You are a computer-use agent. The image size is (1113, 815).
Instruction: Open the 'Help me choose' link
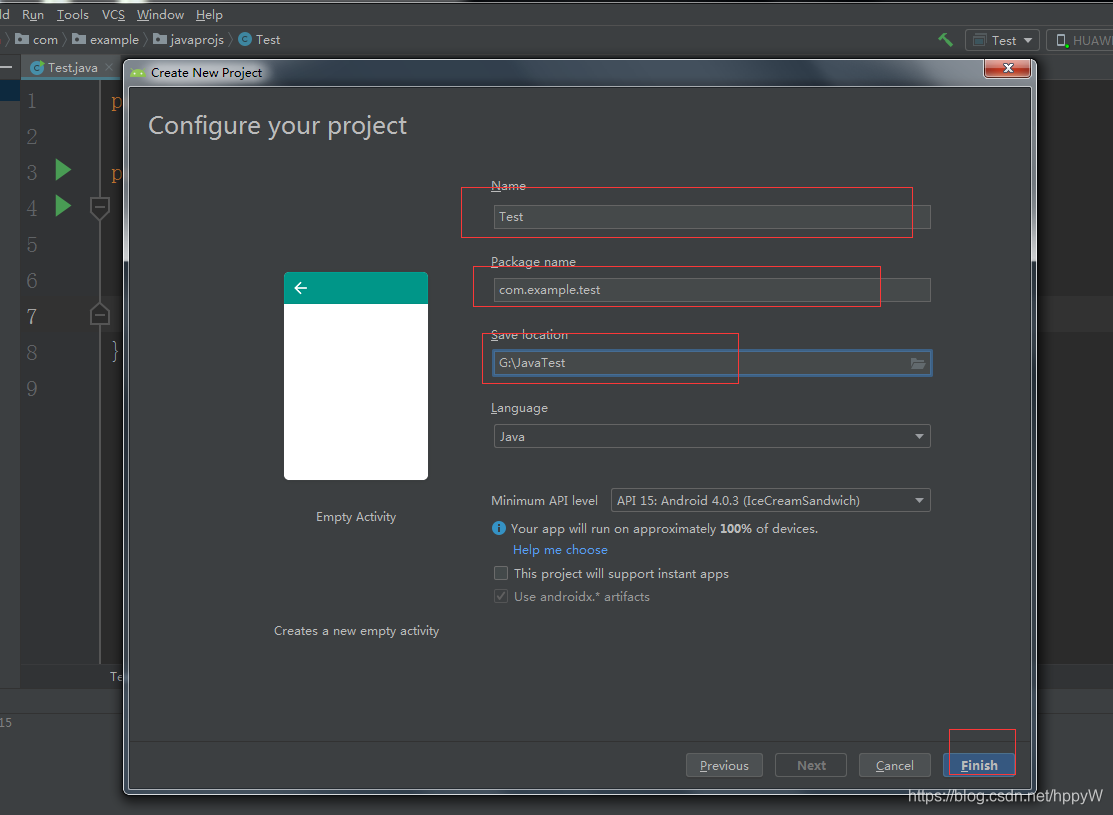[x=560, y=549]
